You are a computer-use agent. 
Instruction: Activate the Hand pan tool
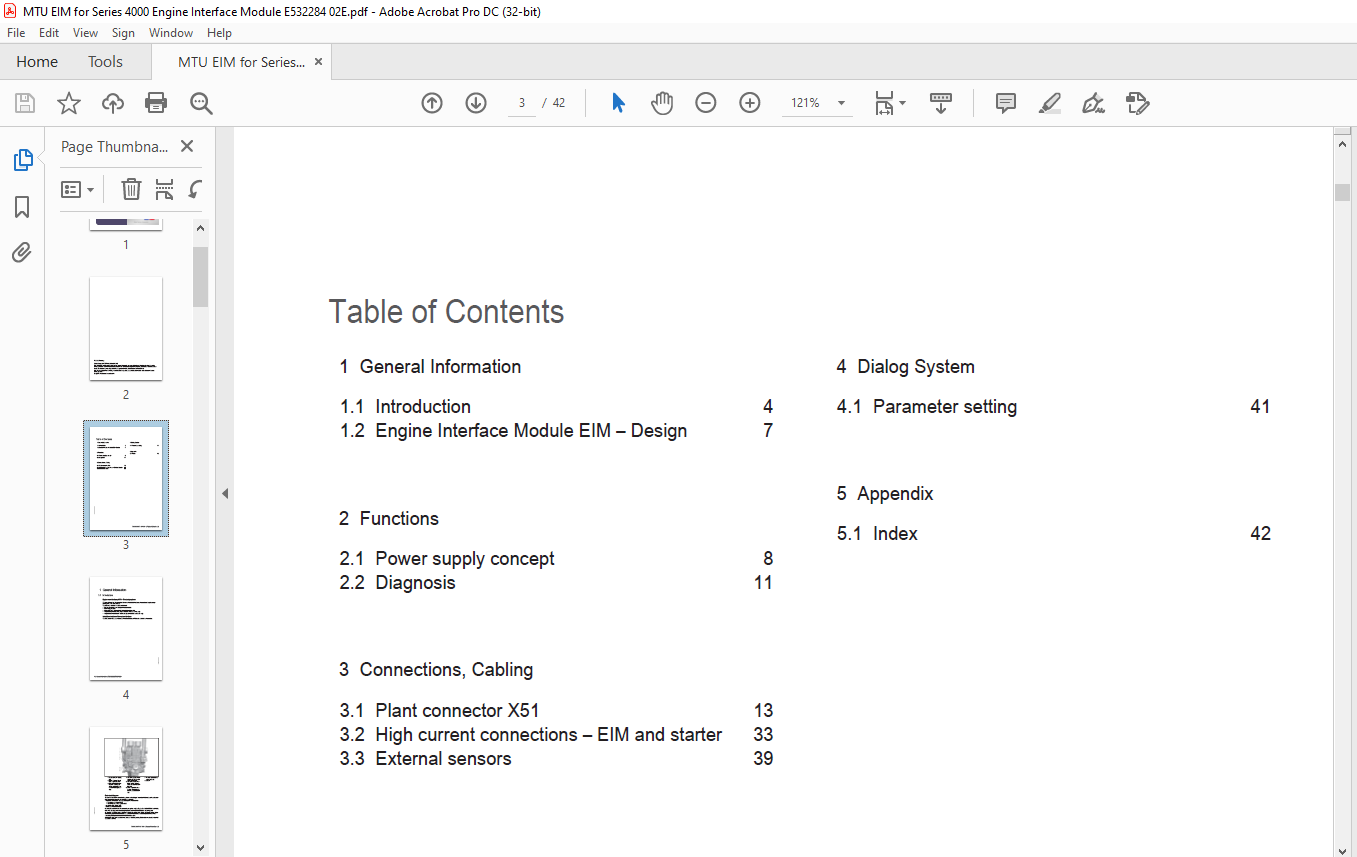point(662,103)
